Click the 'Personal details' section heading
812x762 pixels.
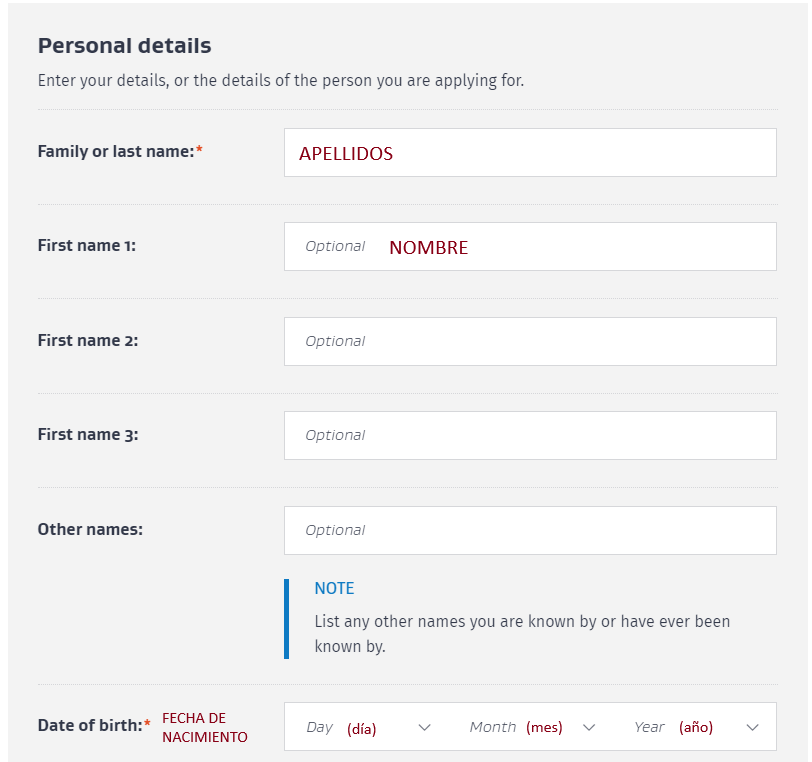pos(124,46)
